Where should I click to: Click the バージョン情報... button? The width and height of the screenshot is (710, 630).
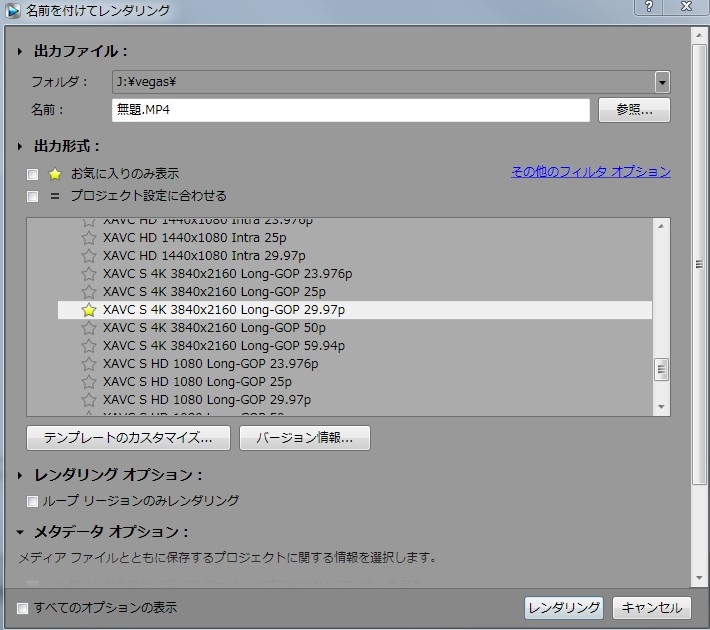305,438
